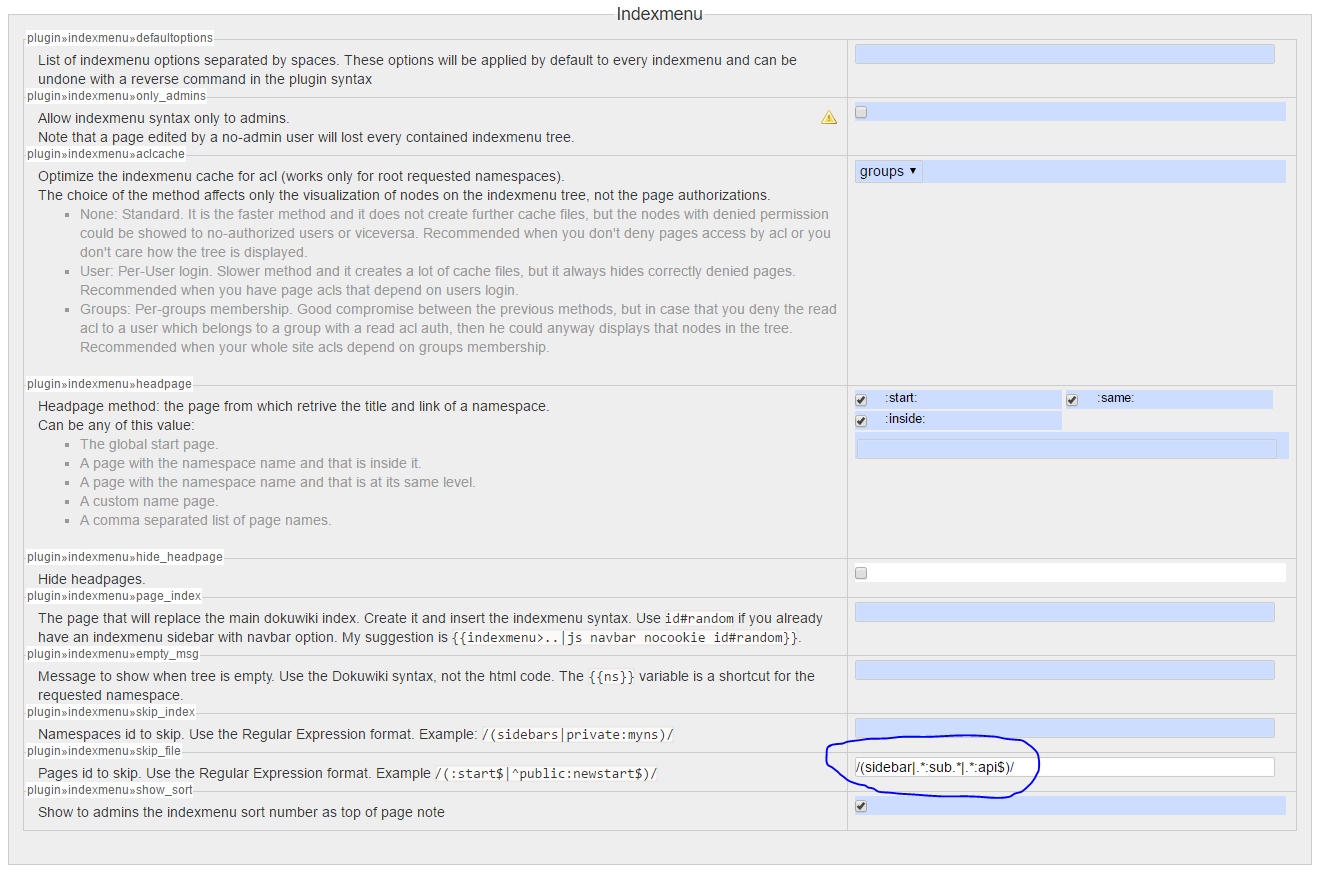Click the /(sidebars|private:myns)/ example code

click(577, 735)
